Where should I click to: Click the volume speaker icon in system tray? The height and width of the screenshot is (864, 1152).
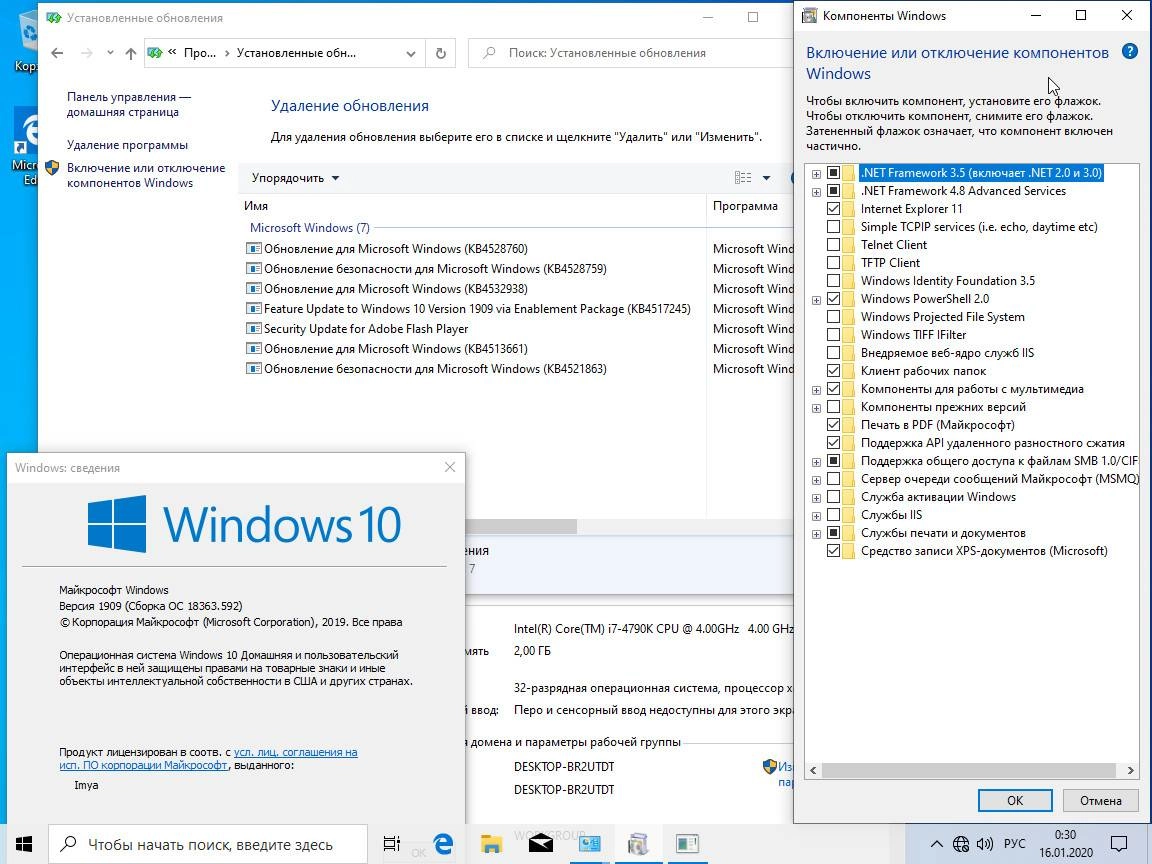click(984, 844)
